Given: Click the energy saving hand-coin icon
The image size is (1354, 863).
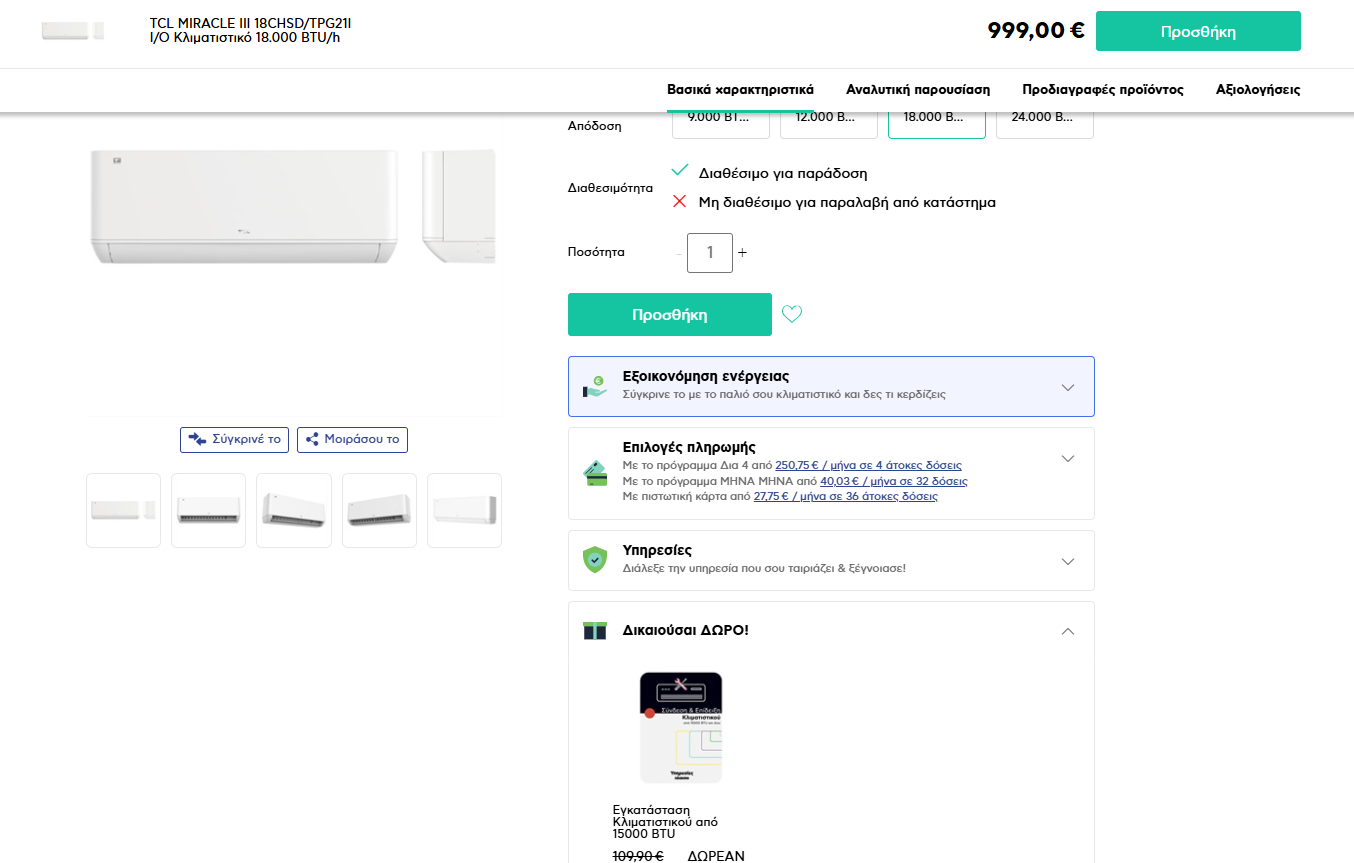Looking at the screenshot, I should coord(595,386).
